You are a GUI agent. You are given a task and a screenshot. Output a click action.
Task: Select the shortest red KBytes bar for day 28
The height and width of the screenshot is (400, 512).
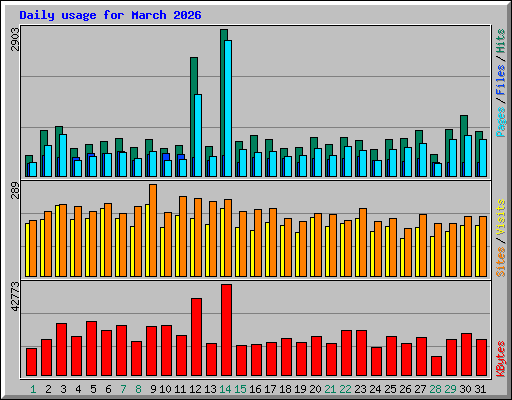point(436,366)
